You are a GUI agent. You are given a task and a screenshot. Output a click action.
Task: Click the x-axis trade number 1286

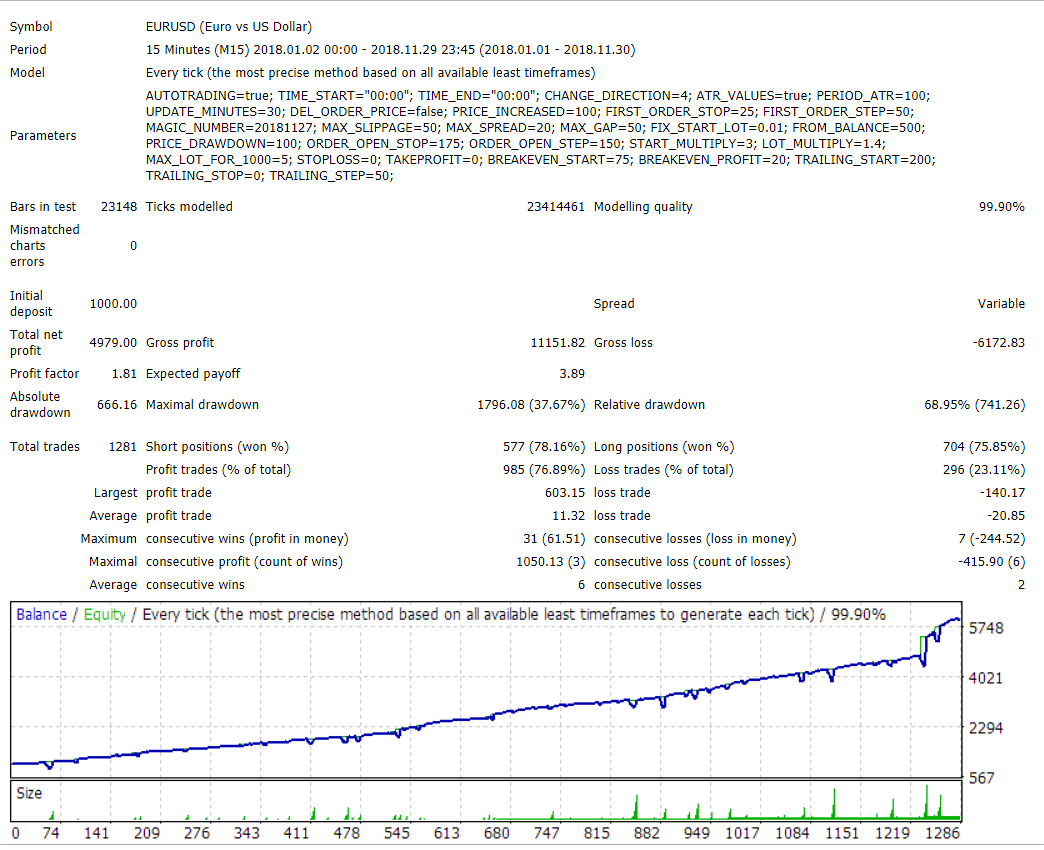pos(943,833)
